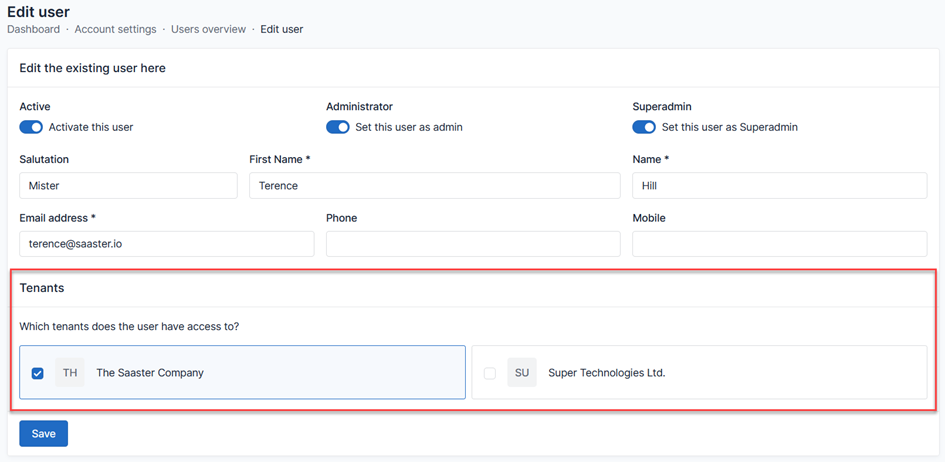
Task: Go to Dashboard breadcrumb link
Action: pyautogui.click(x=33, y=30)
